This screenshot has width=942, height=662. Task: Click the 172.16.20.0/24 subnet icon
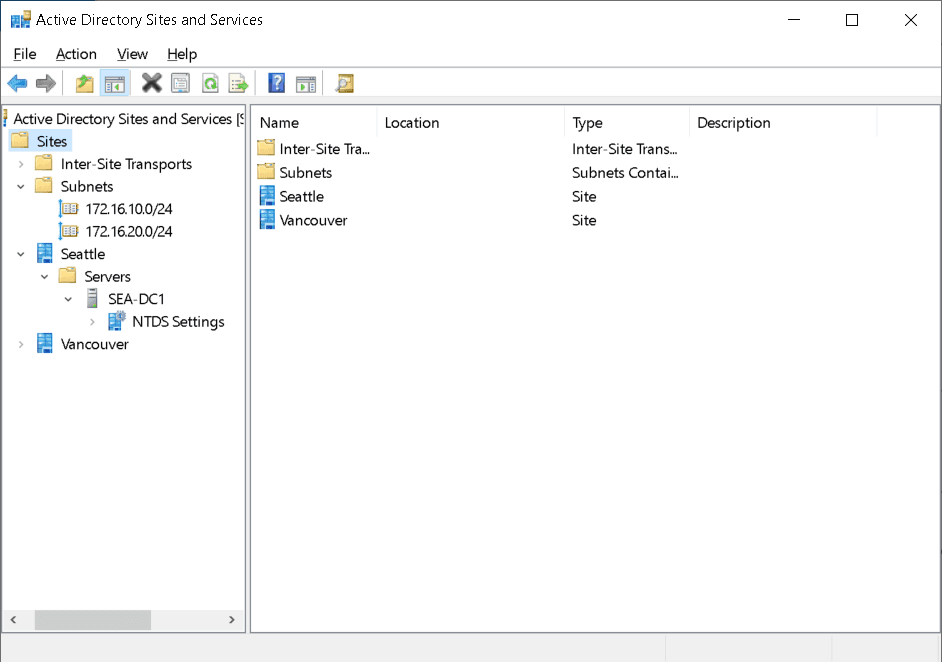click(x=68, y=231)
